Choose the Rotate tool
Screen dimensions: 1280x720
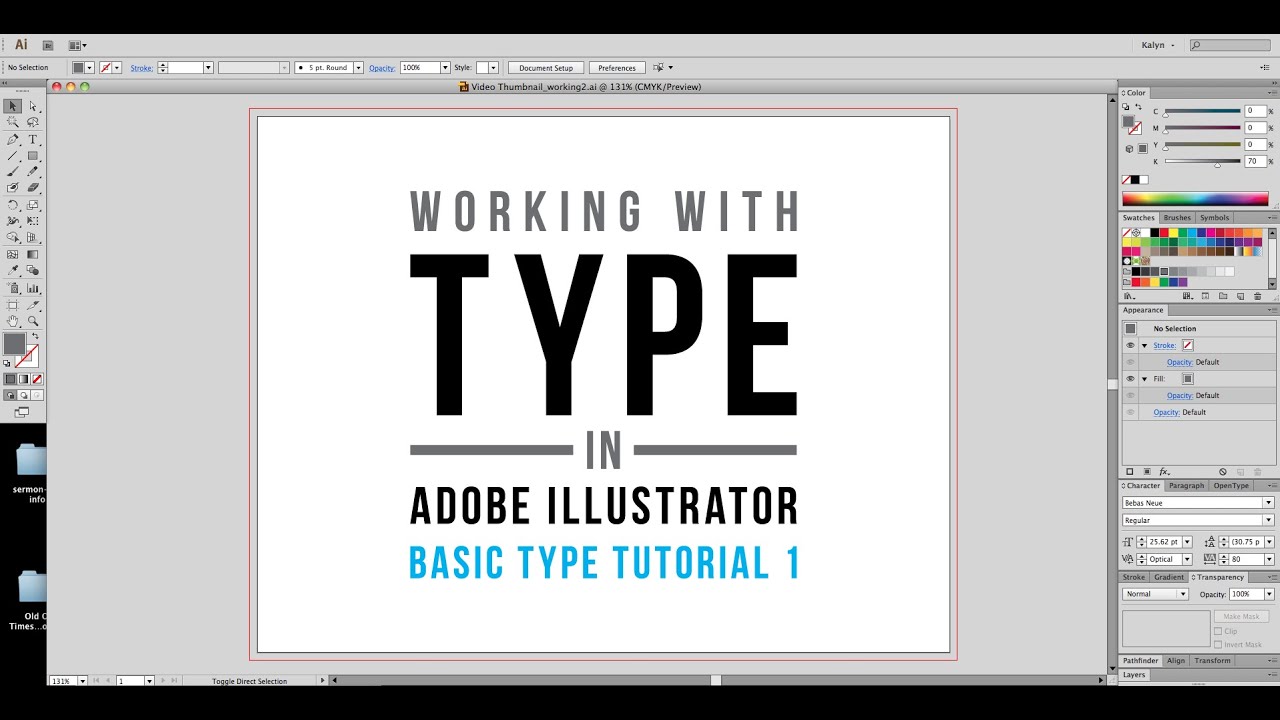click(13, 204)
